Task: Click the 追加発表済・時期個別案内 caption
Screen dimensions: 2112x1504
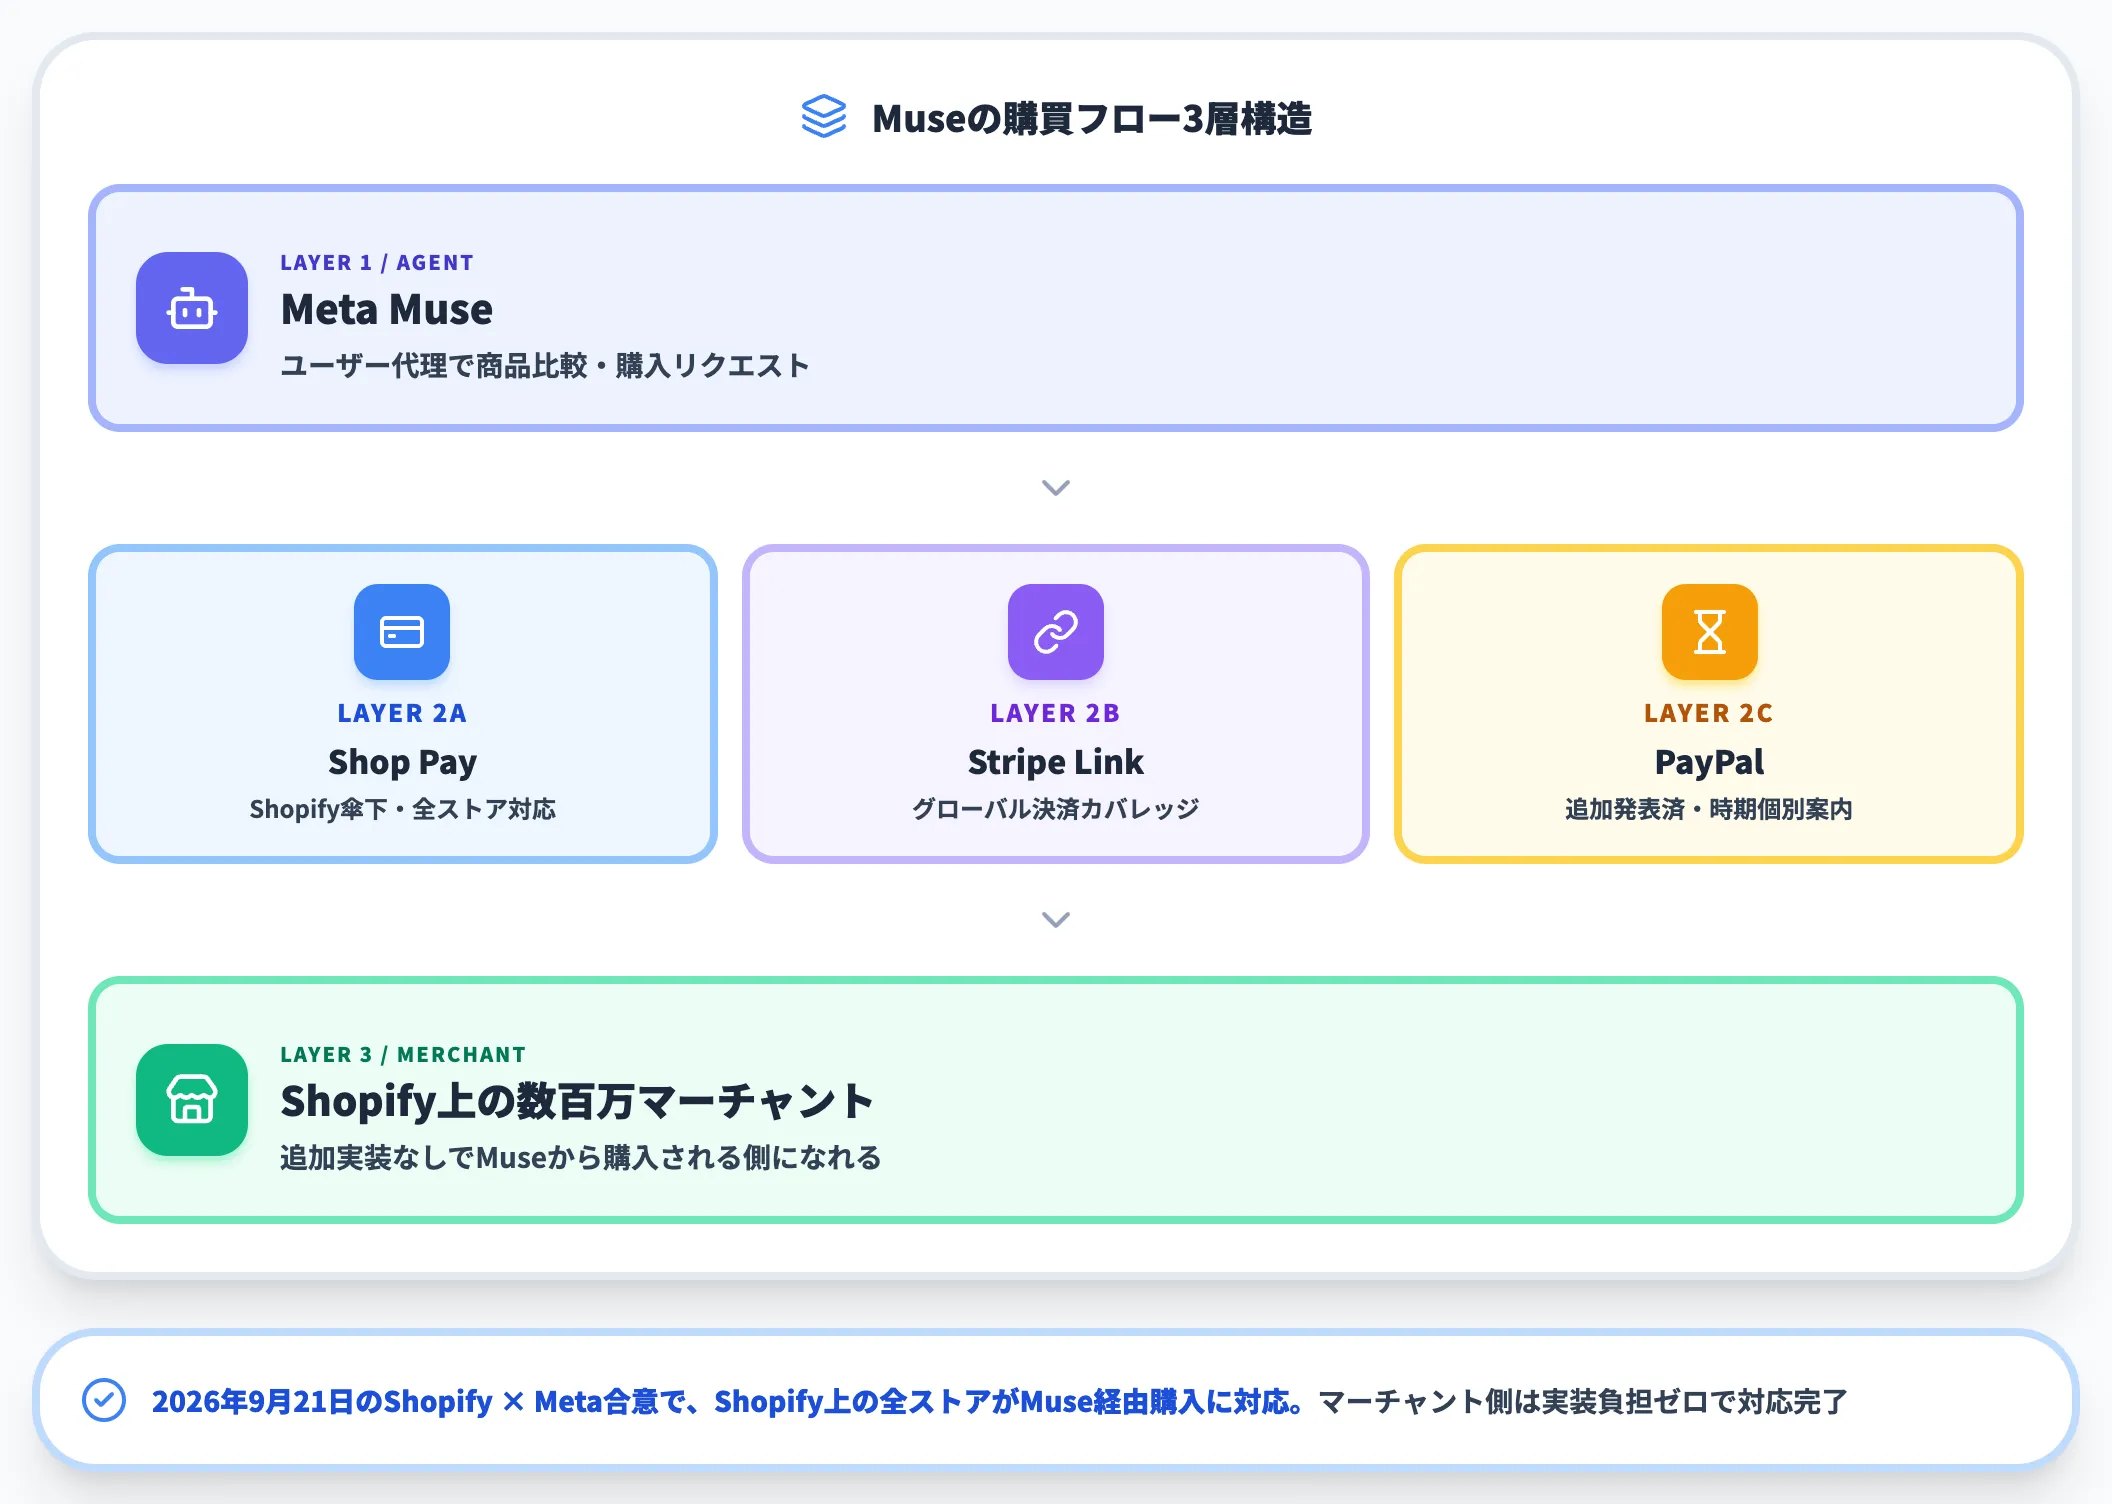Action: pyautogui.click(x=1709, y=809)
